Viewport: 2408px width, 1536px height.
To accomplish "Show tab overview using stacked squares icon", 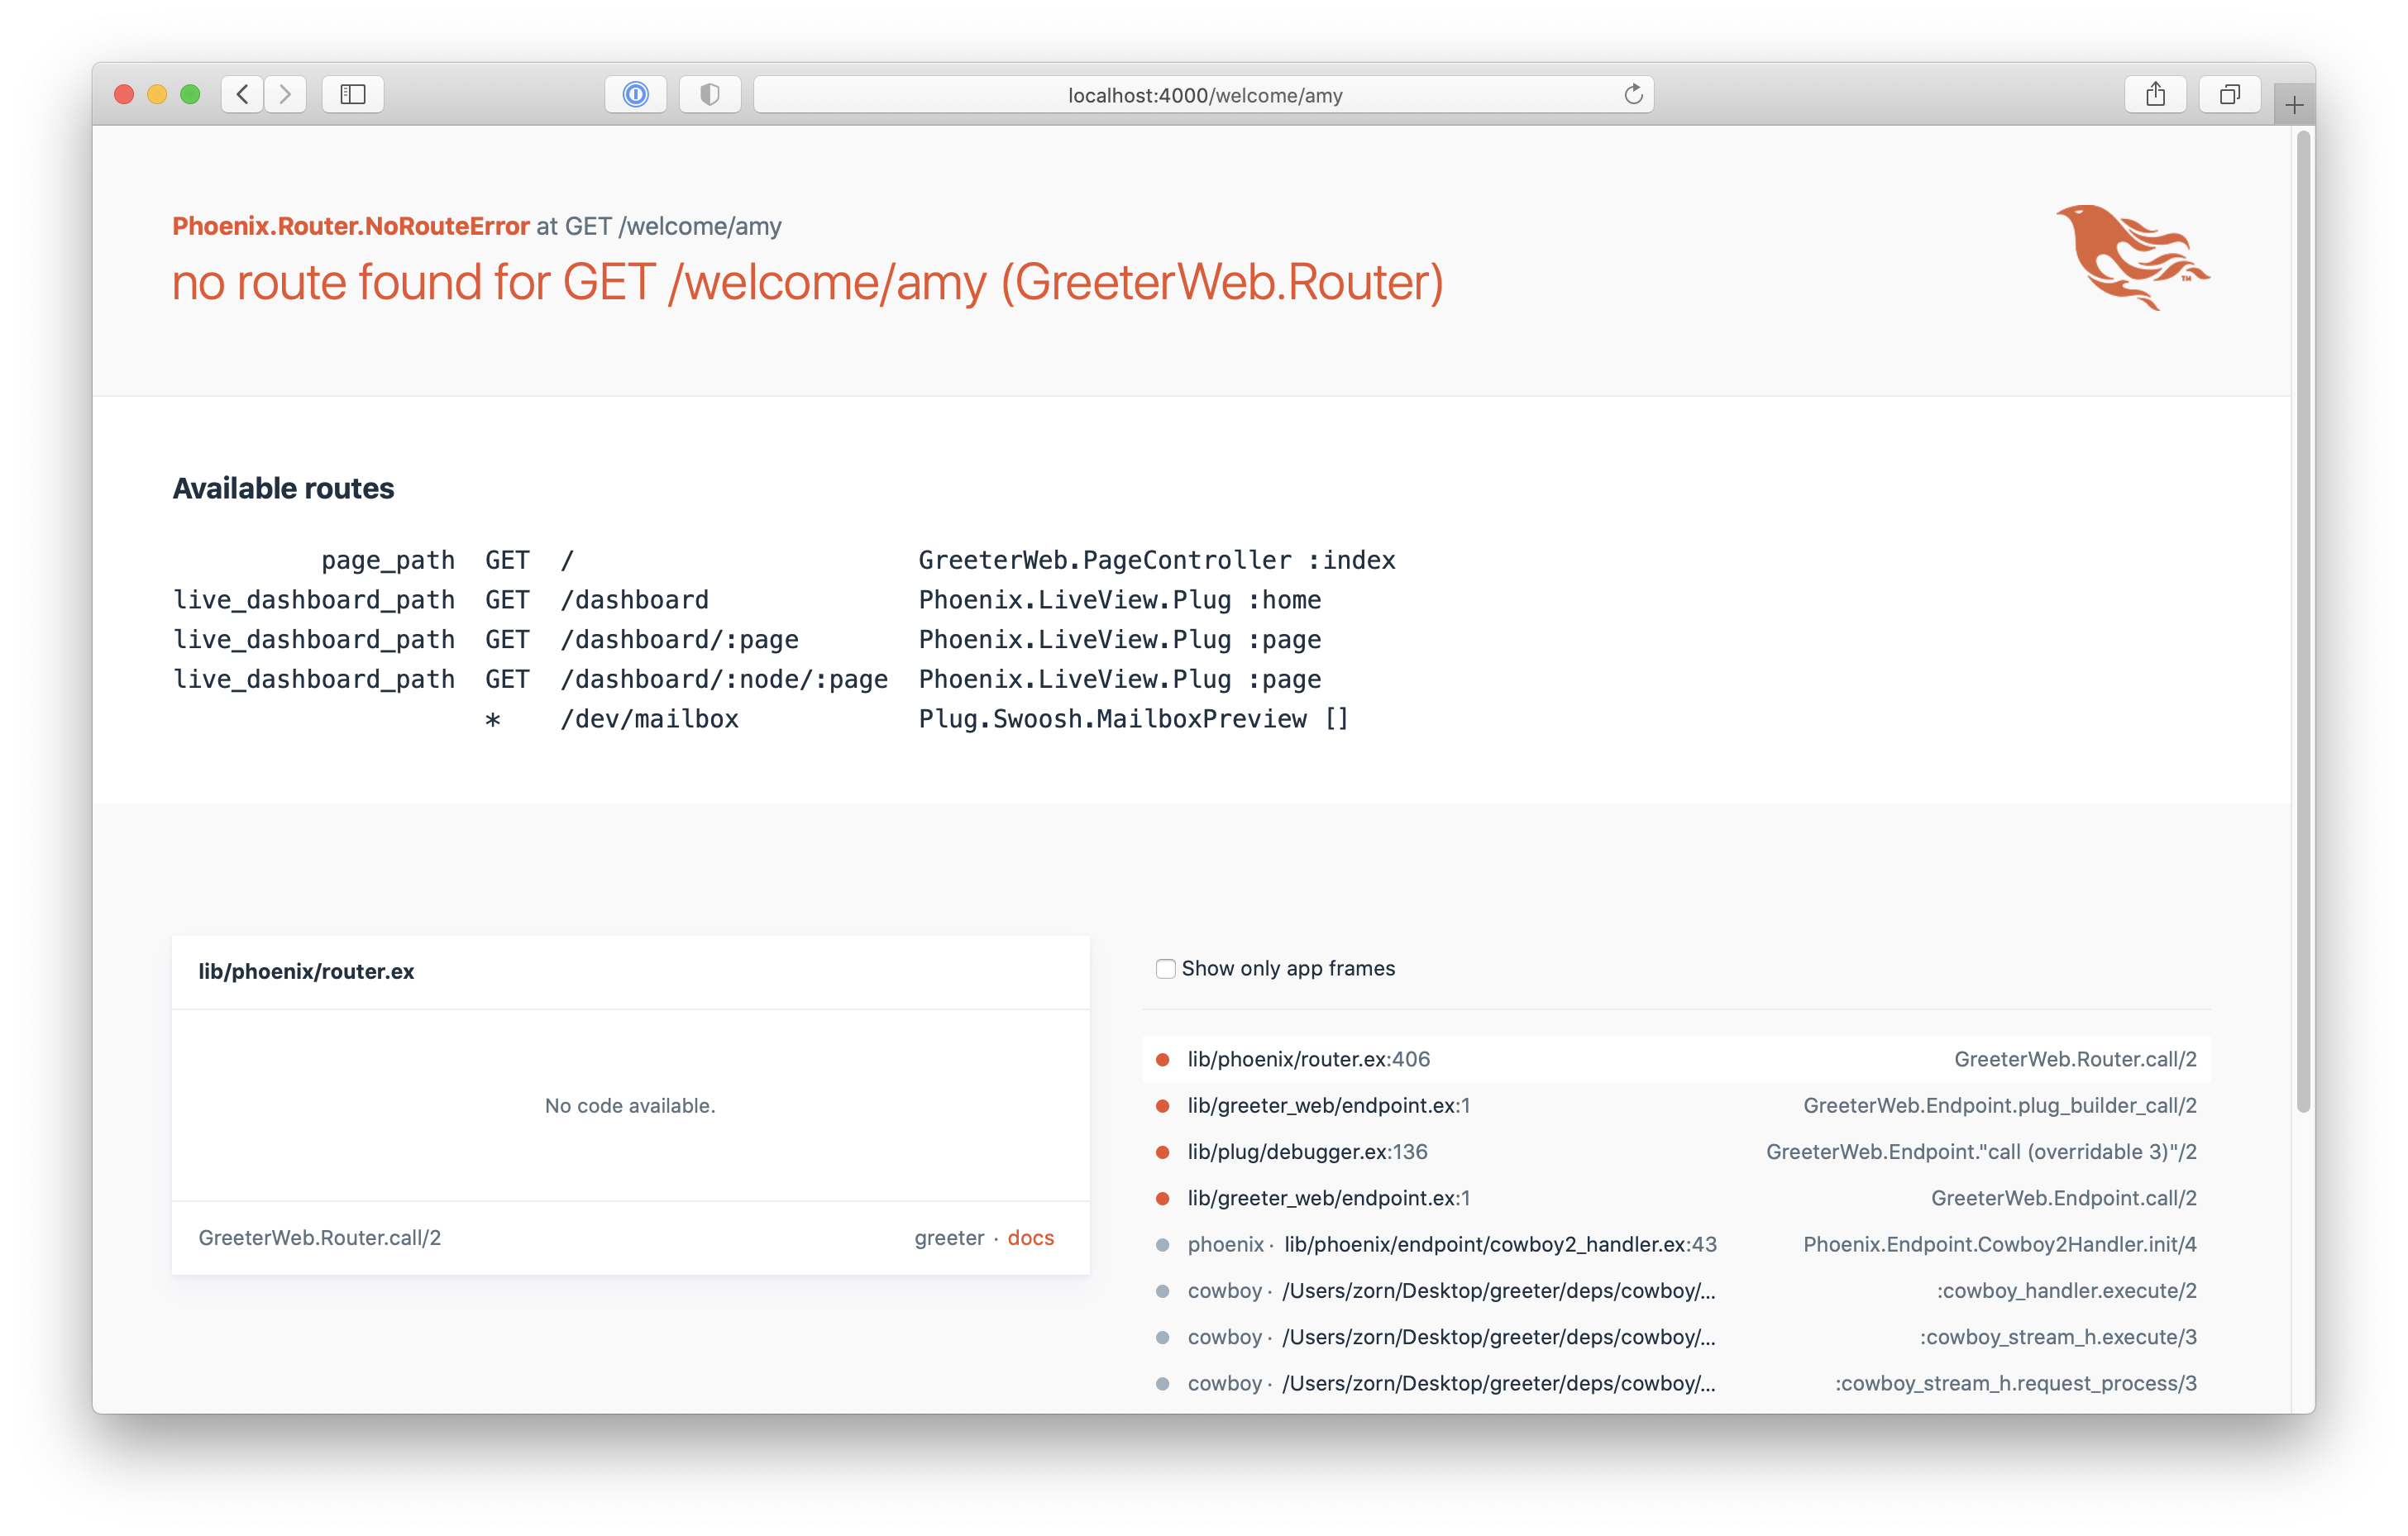I will click(x=2229, y=95).
